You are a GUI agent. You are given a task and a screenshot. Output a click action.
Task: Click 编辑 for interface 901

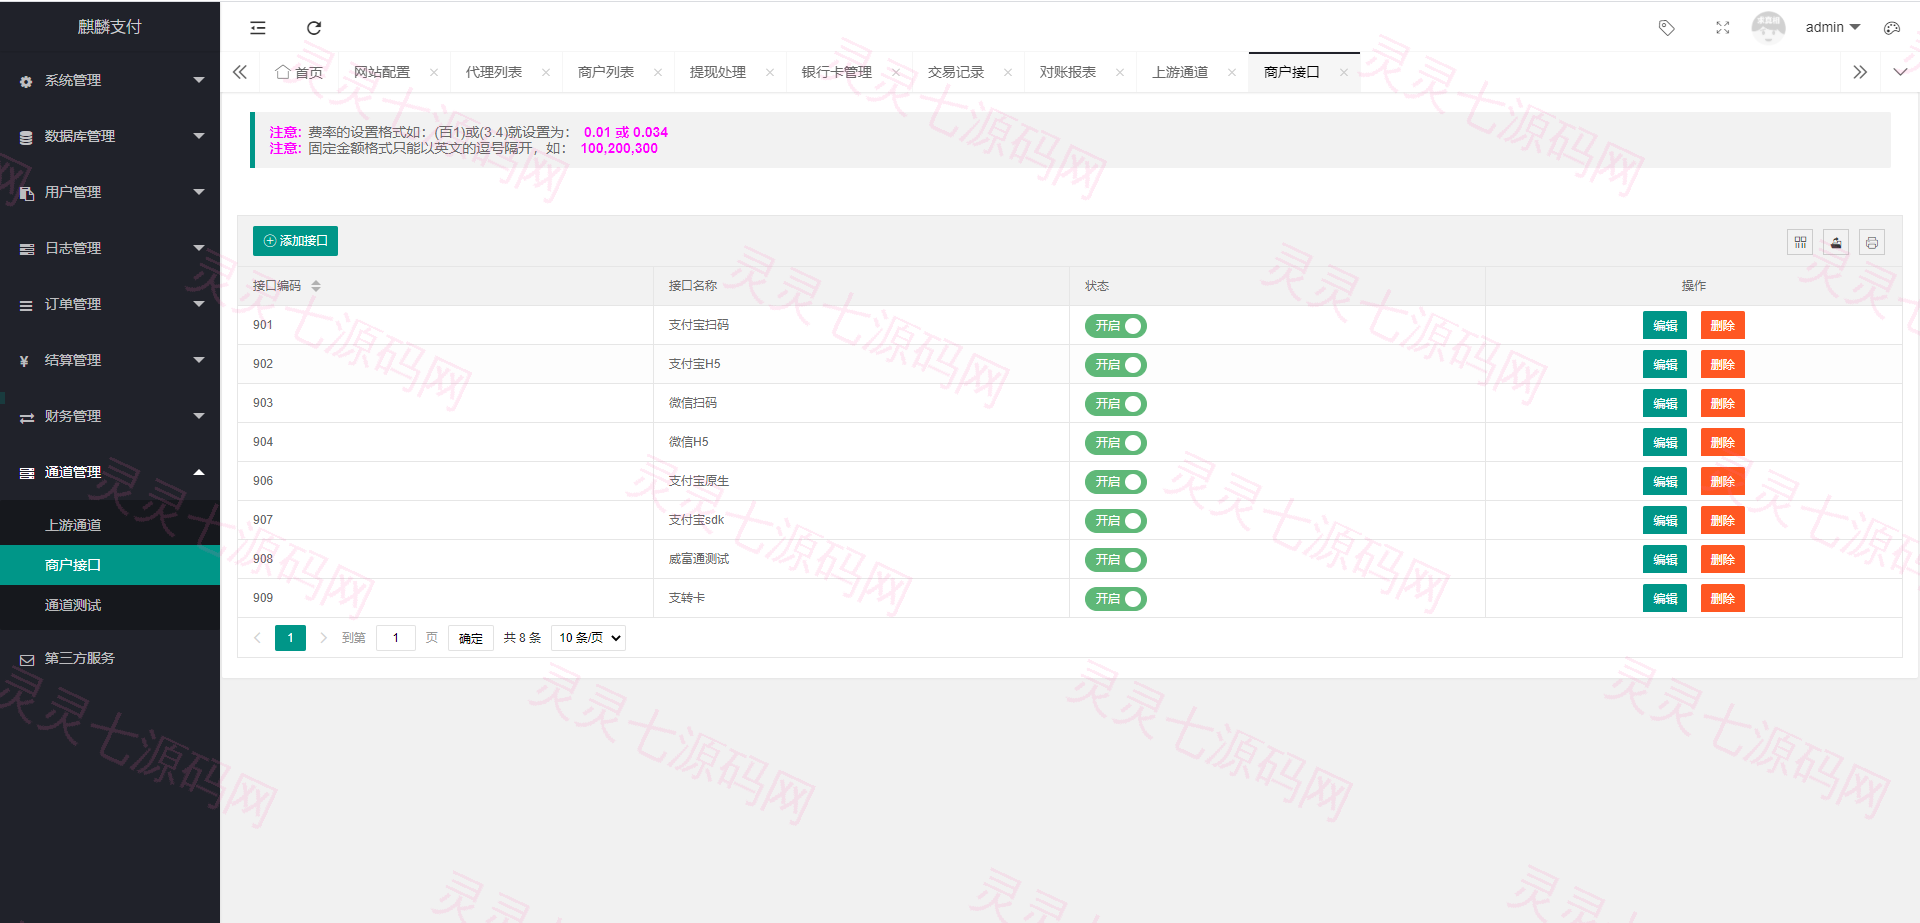pos(1665,326)
